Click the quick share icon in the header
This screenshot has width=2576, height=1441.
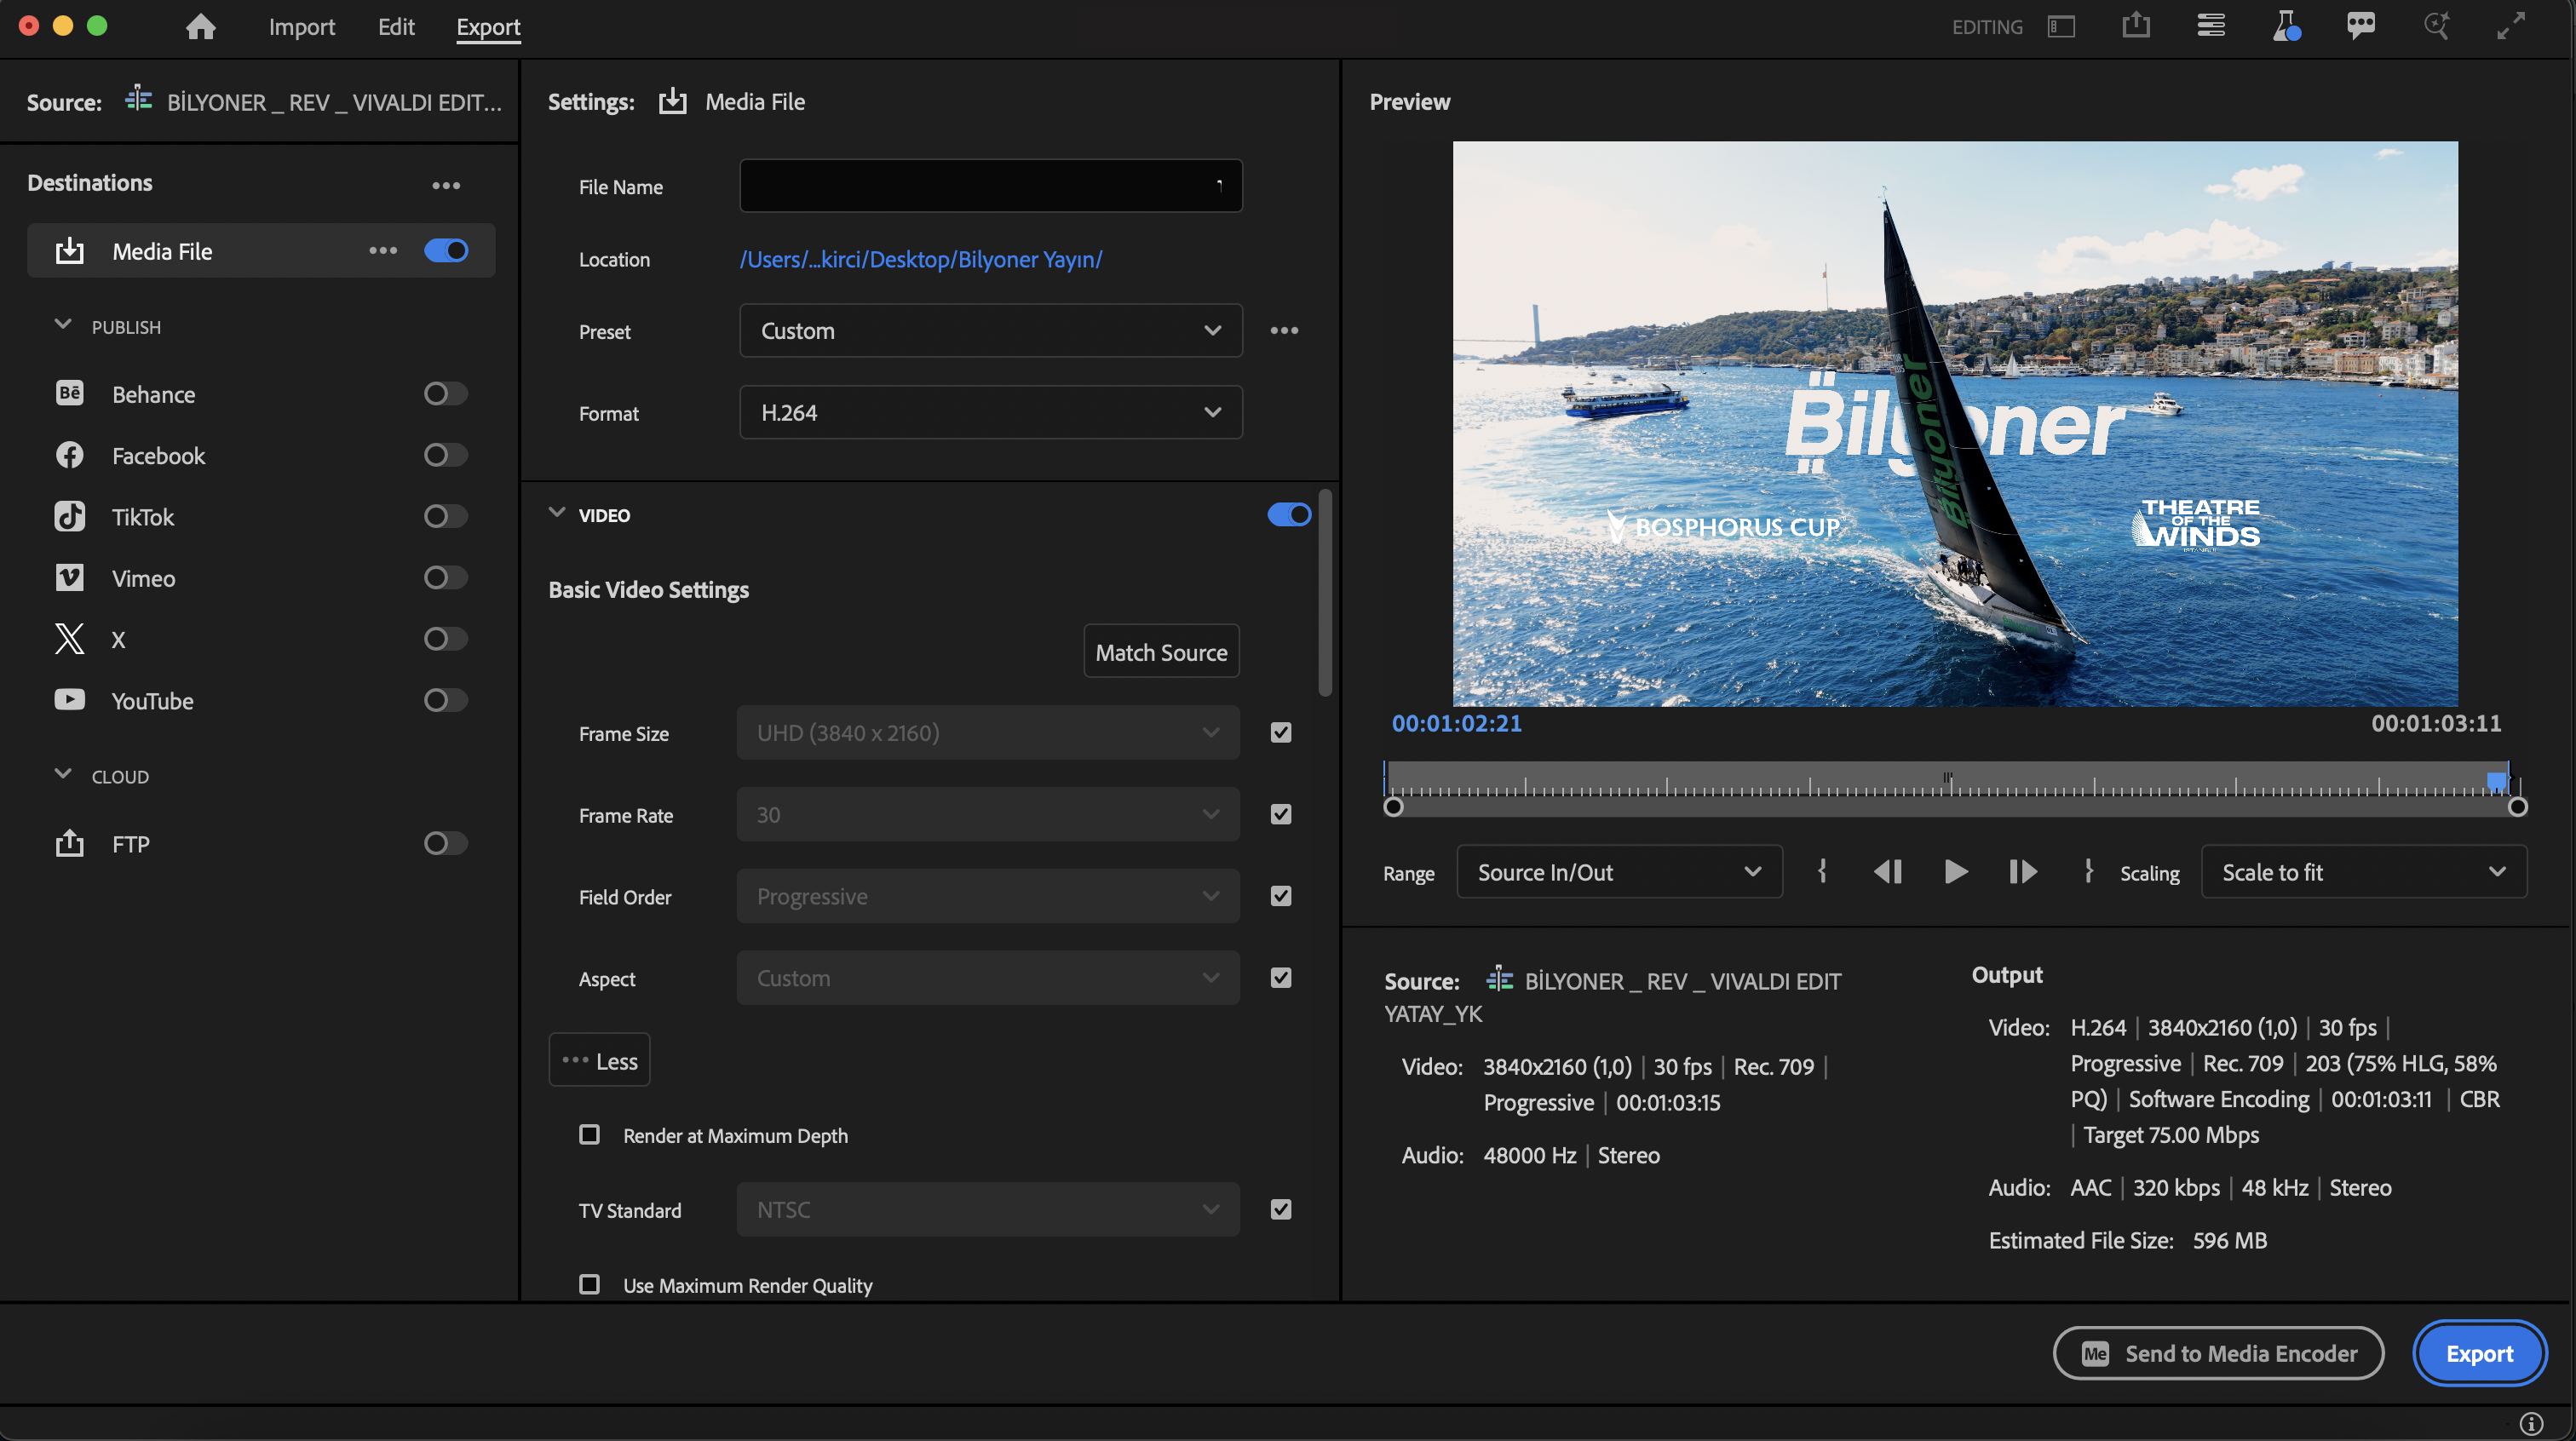pyautogui.click(x=2137, y=27)
